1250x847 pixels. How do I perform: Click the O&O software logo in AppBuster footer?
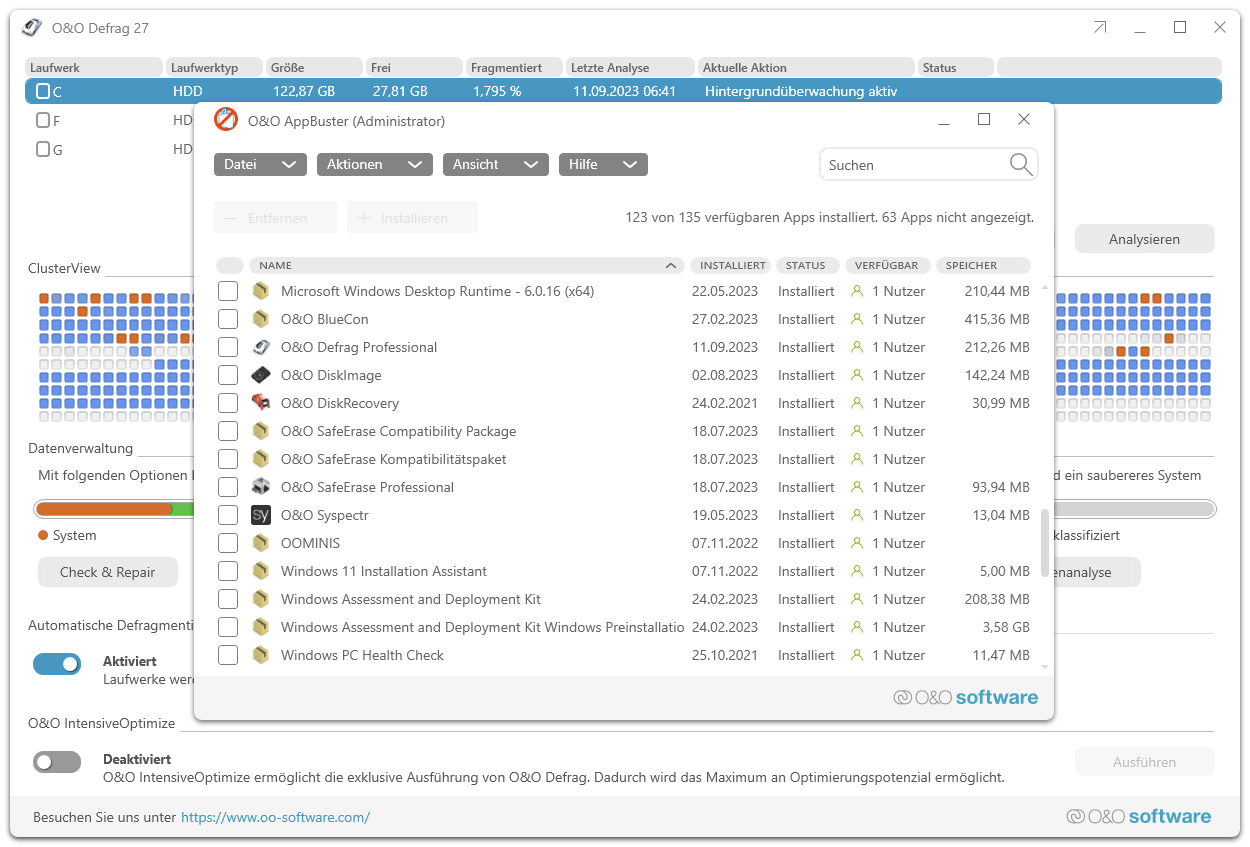966,697
